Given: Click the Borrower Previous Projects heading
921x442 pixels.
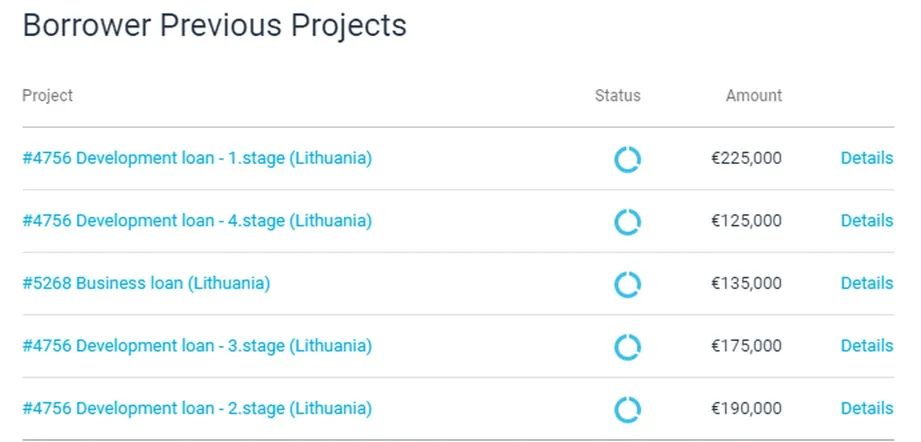Looking at the screenshot, I should click(x=214, y=26).
